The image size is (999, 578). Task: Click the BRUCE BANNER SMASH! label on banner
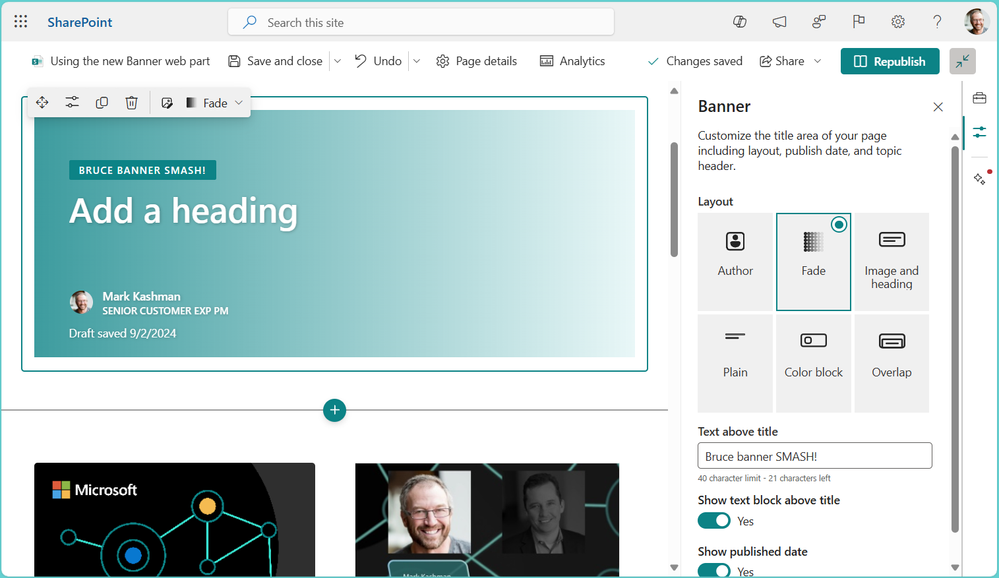pos(143,170)
